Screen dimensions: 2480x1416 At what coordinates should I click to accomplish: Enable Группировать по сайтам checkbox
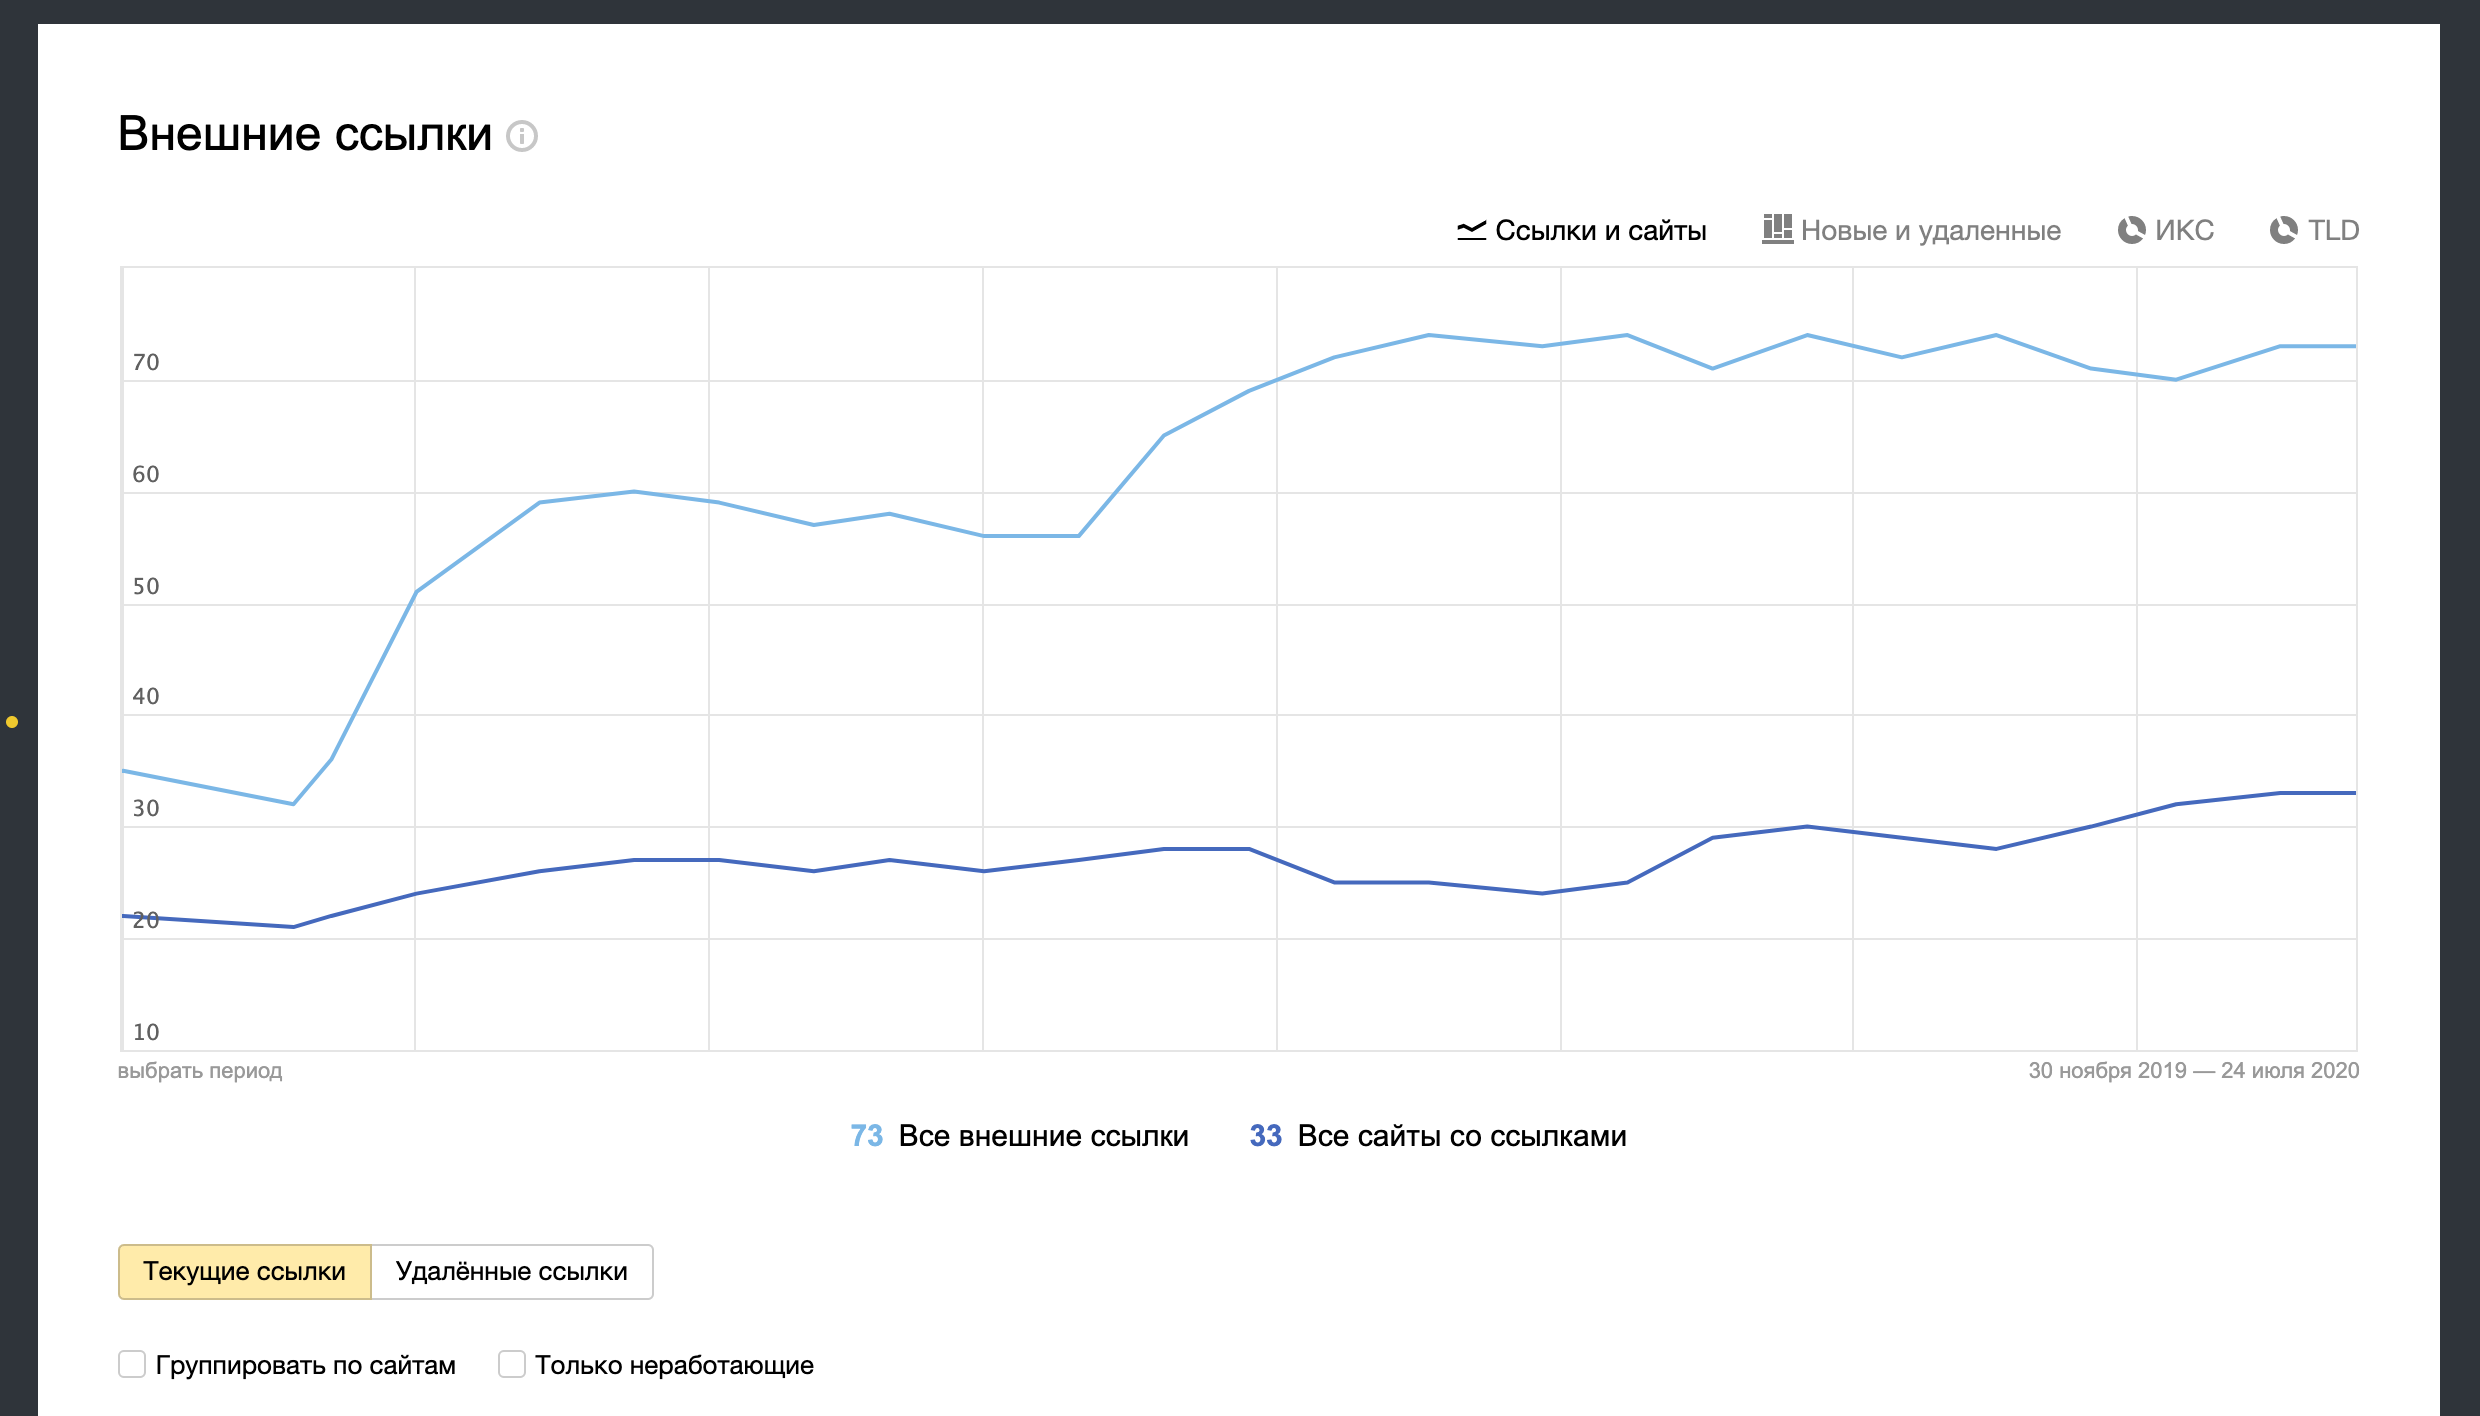point(133,1364)
